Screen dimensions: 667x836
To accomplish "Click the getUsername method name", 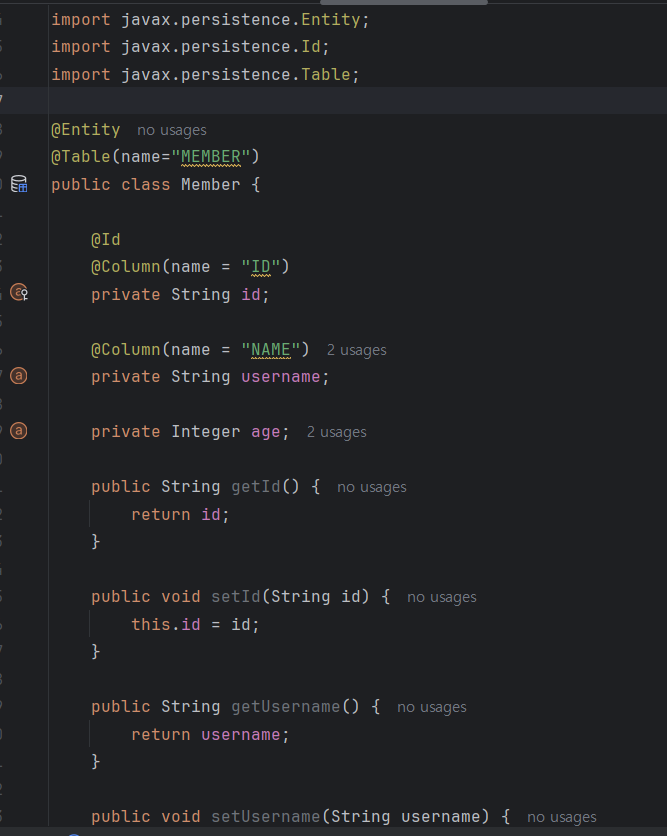I will coord(286,707).
